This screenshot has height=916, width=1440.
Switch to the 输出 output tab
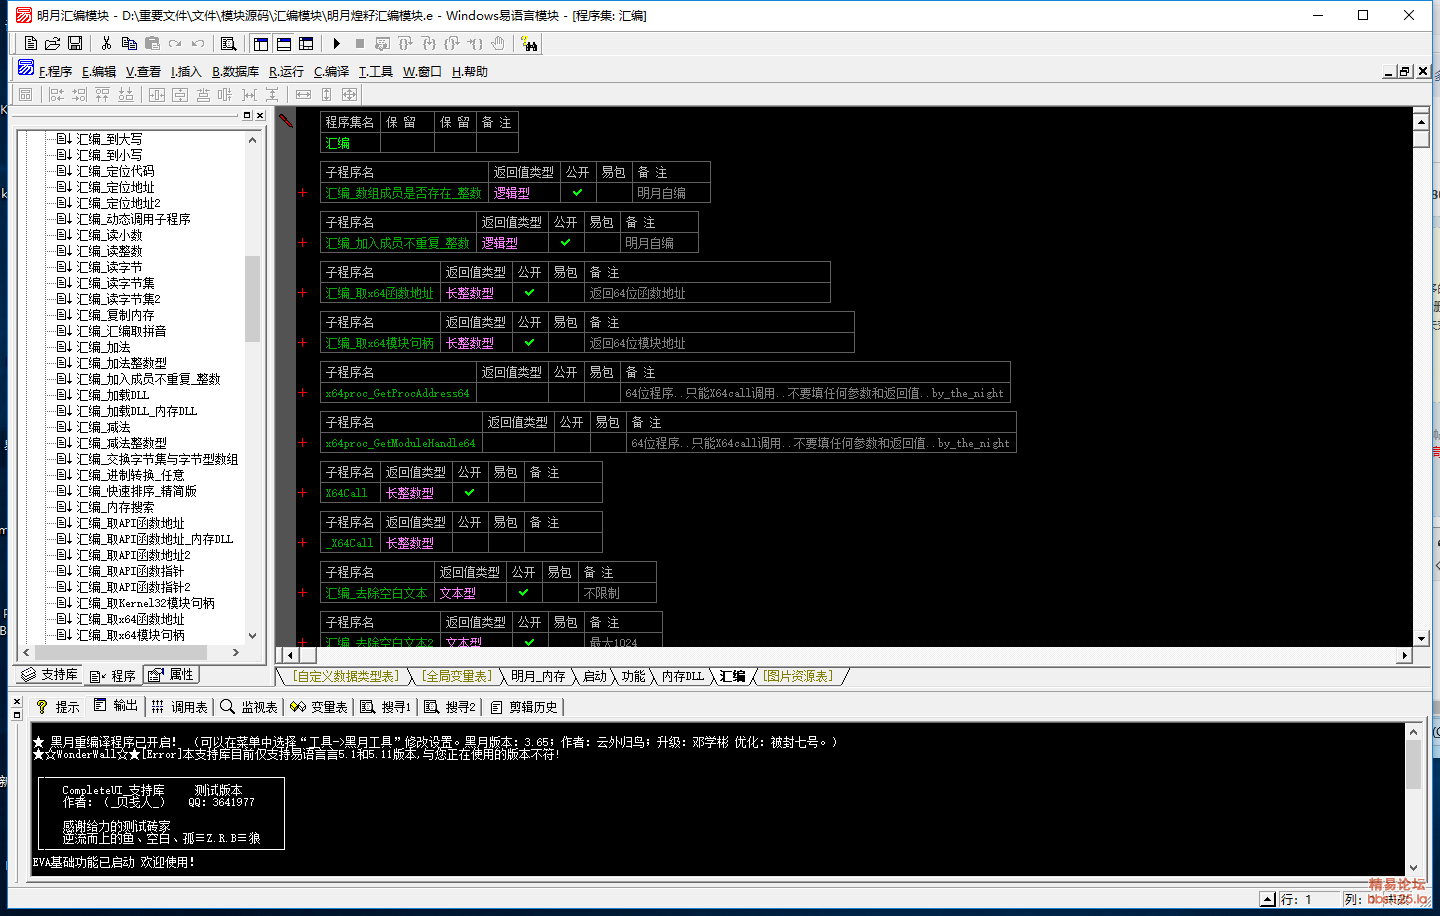click(x=115, y=706)
